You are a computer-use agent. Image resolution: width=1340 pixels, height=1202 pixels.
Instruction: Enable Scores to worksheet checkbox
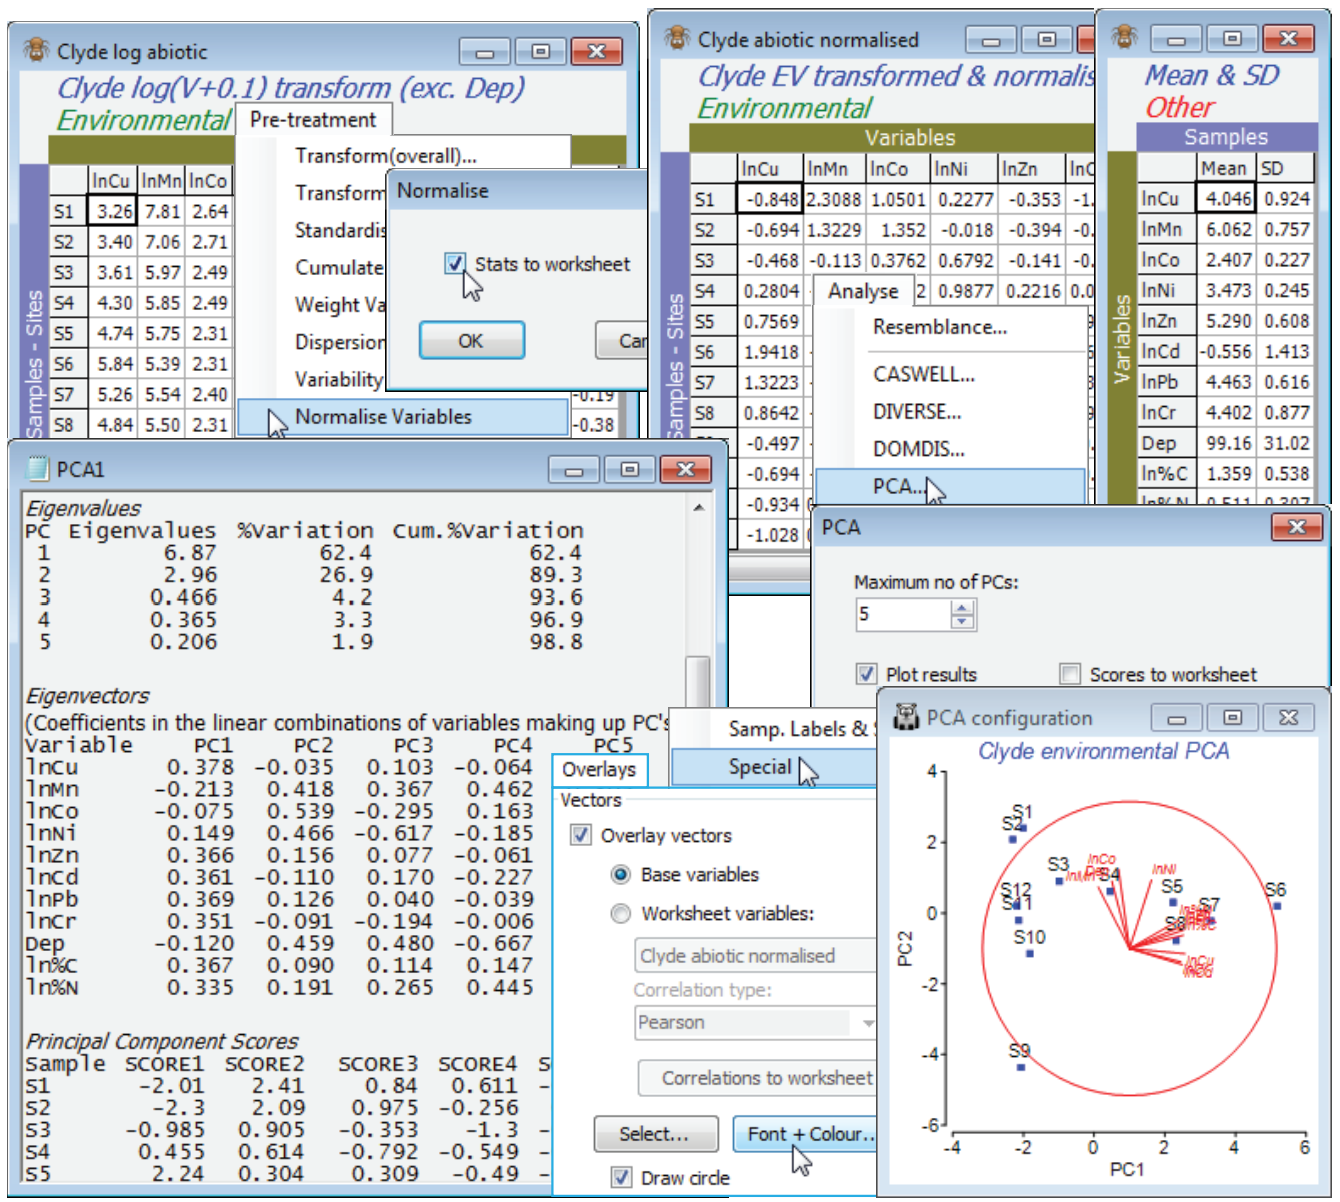coord(1070,674)
